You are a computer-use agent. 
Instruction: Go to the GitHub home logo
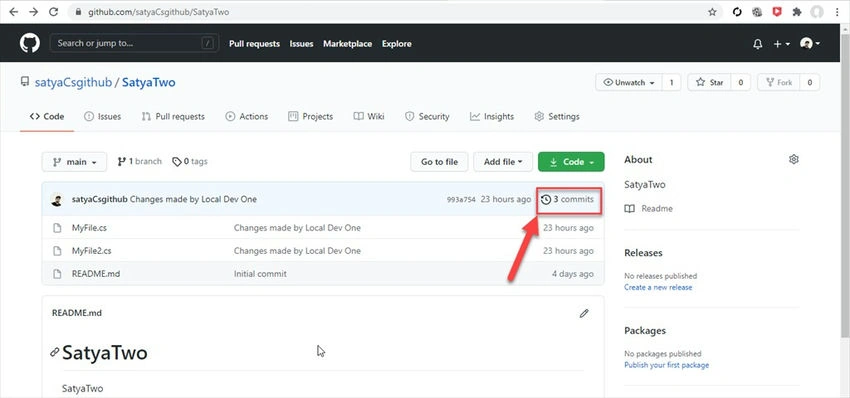pyautogui.click(x=30, y=43)
